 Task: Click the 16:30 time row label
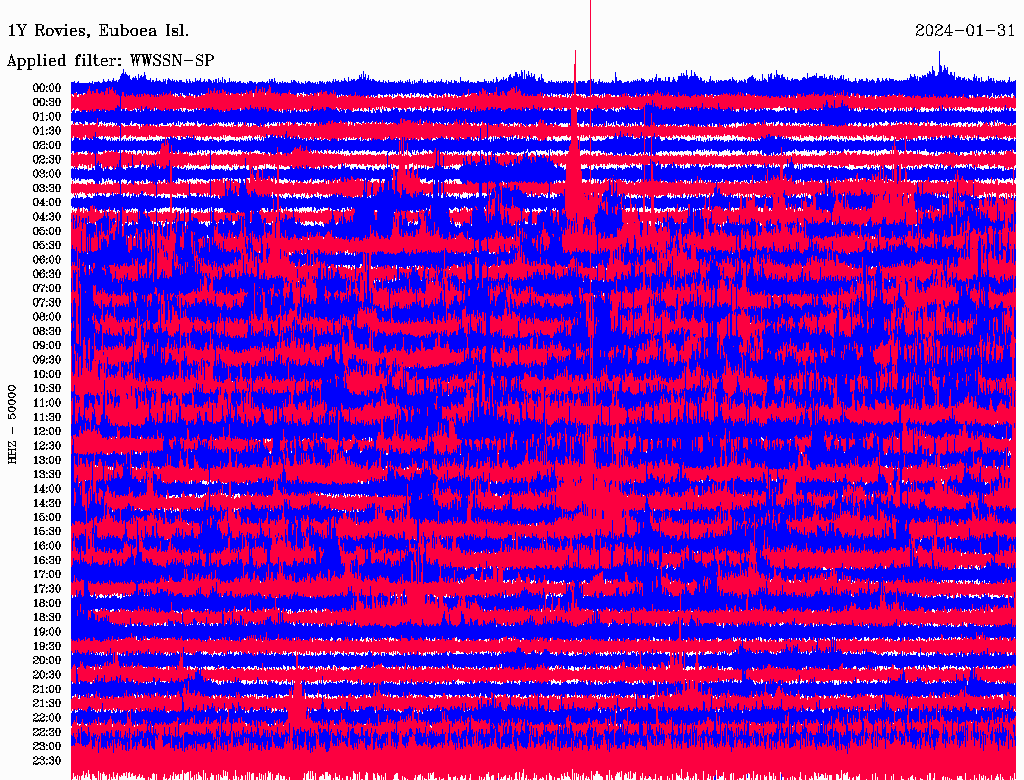pos(47,561)
